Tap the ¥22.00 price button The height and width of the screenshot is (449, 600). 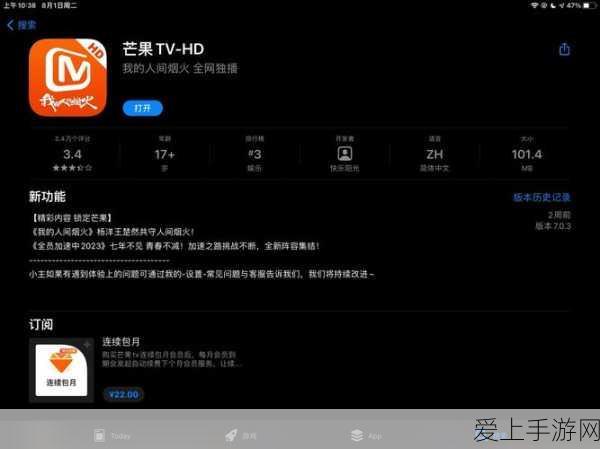[123, 394]
